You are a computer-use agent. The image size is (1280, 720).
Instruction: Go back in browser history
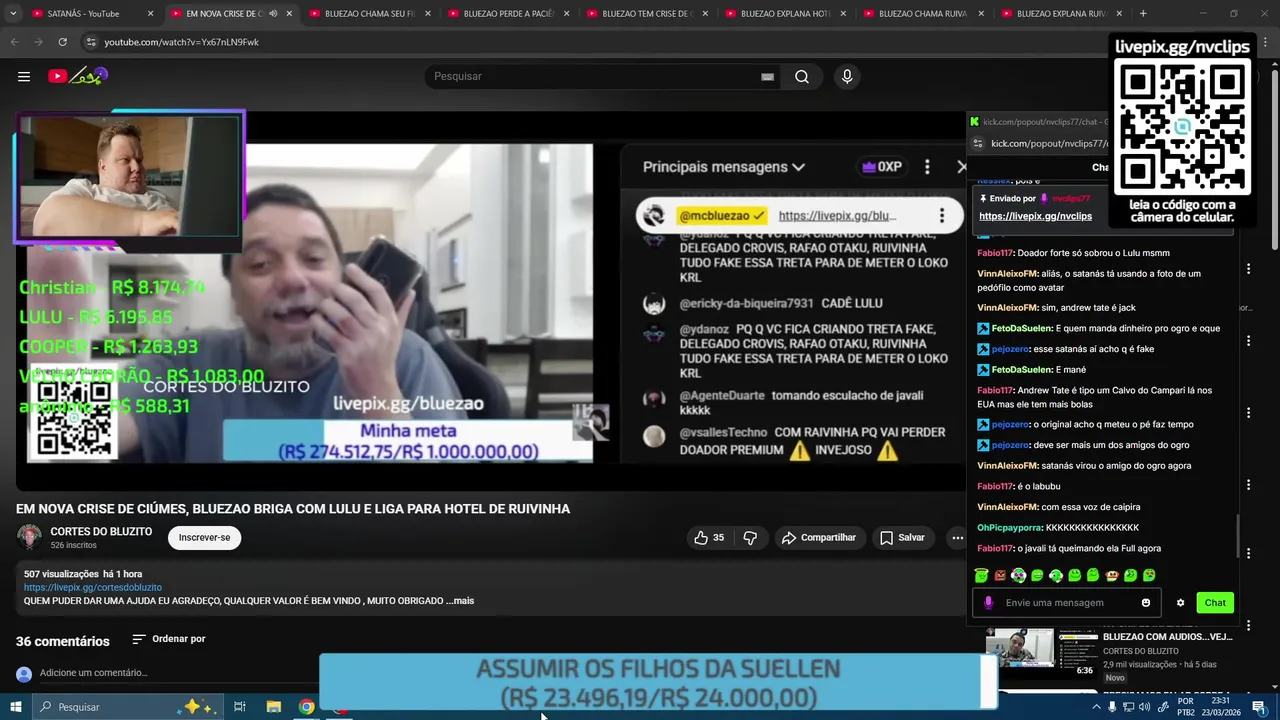(14, 42)
